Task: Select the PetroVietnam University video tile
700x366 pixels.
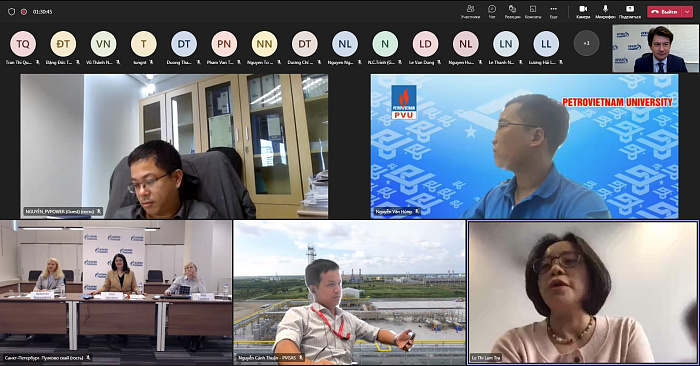Action: 525,146
